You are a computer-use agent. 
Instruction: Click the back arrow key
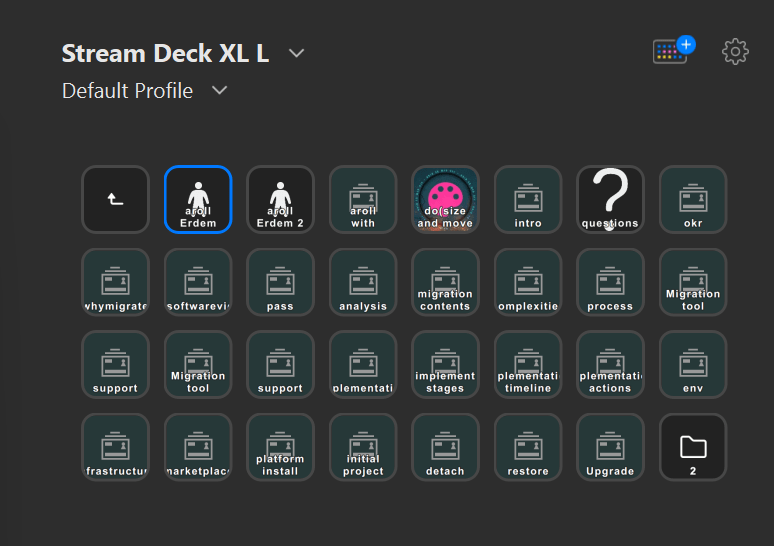115,199
